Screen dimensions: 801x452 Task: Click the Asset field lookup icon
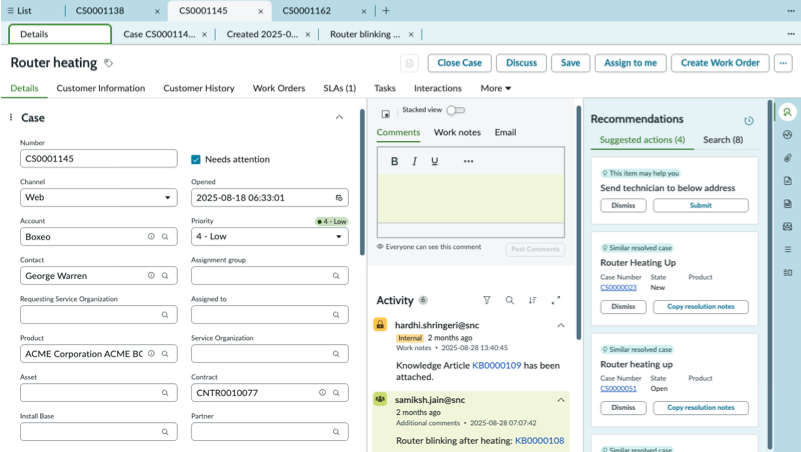[165, 393]
